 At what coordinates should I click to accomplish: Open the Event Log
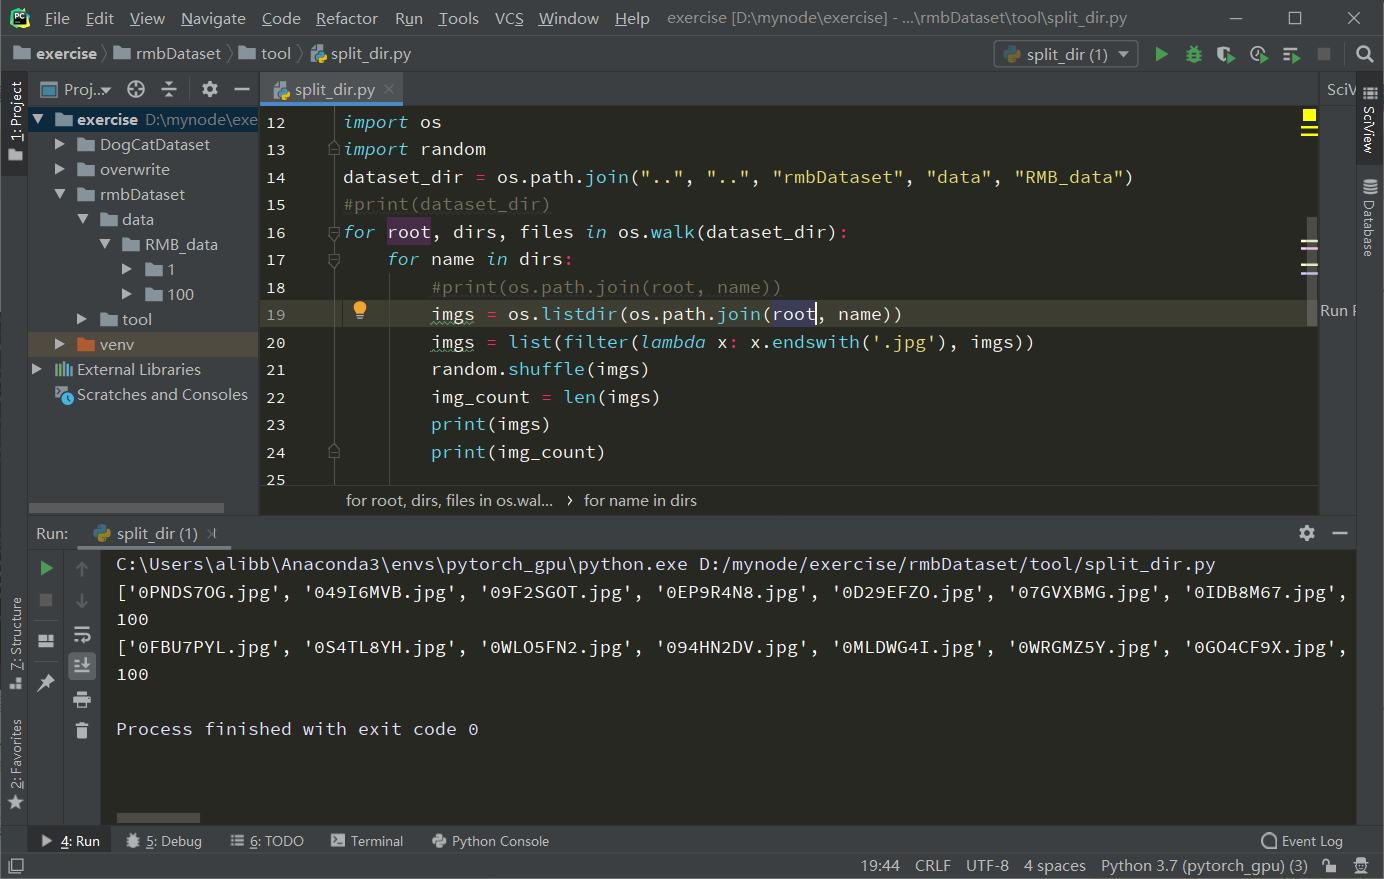pos(1302,841)
